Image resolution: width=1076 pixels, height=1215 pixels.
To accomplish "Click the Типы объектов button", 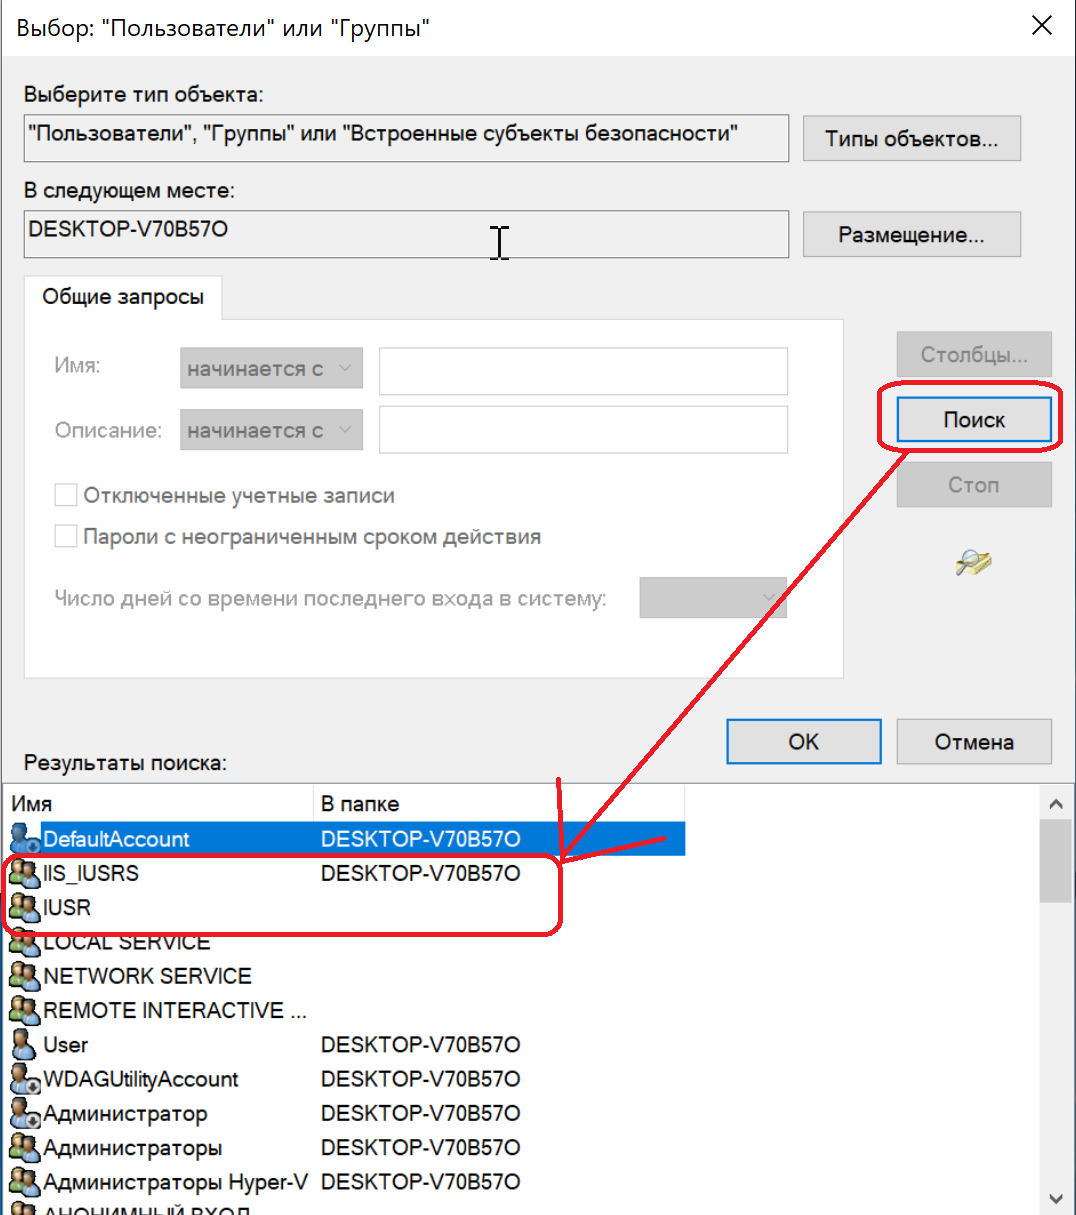I will 912,139.
